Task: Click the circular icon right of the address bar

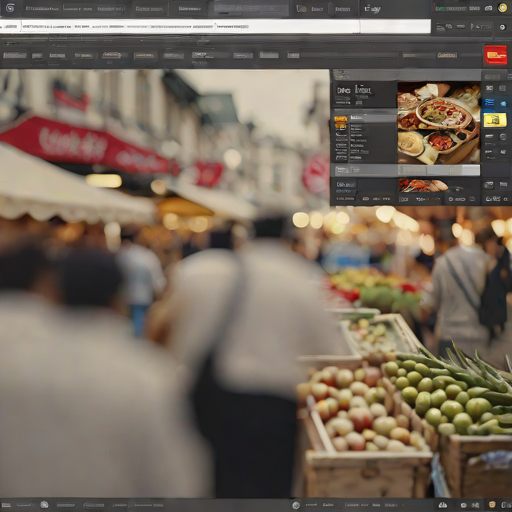Action: click(502, 27)
